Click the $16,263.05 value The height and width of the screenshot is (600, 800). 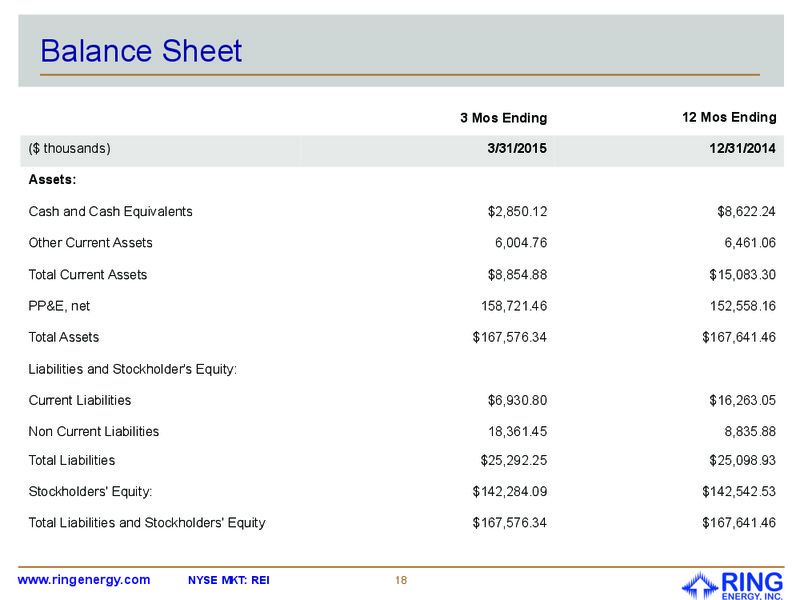pos(742,401)
